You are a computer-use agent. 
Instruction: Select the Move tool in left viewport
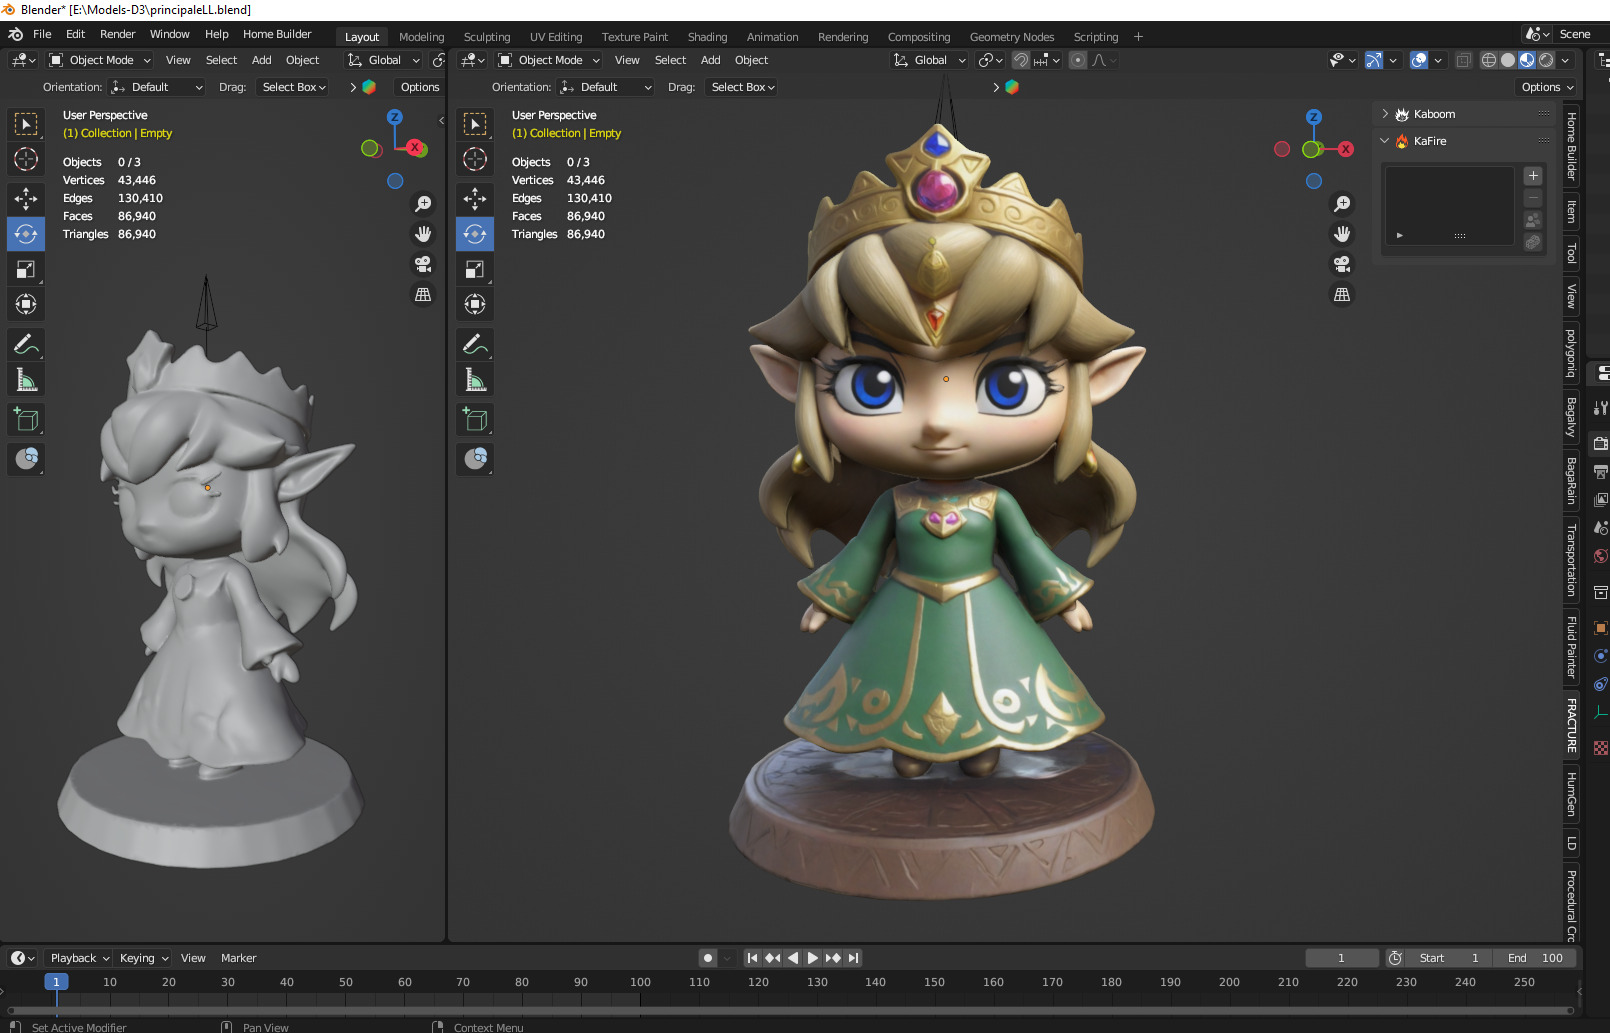26,199
